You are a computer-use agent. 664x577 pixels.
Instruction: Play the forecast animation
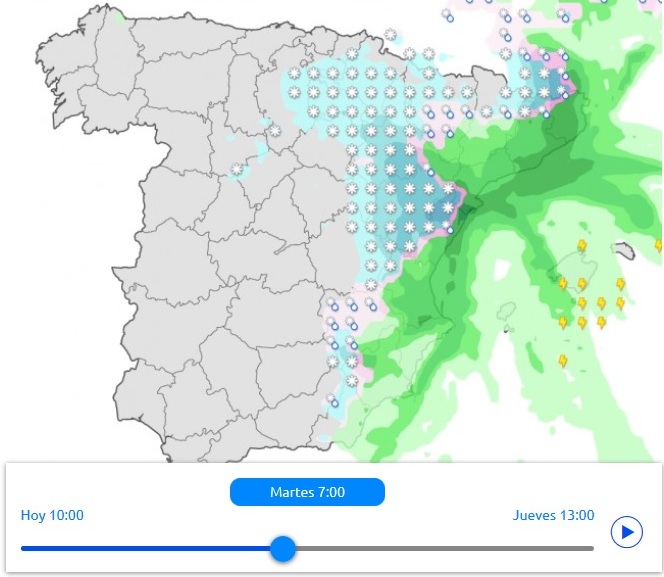click(627, 532)
